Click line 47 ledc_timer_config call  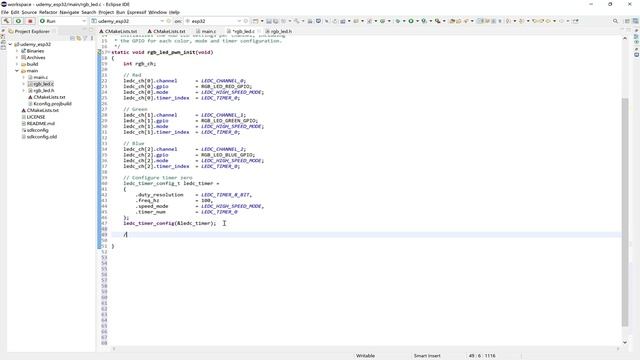tap(170, 223)
